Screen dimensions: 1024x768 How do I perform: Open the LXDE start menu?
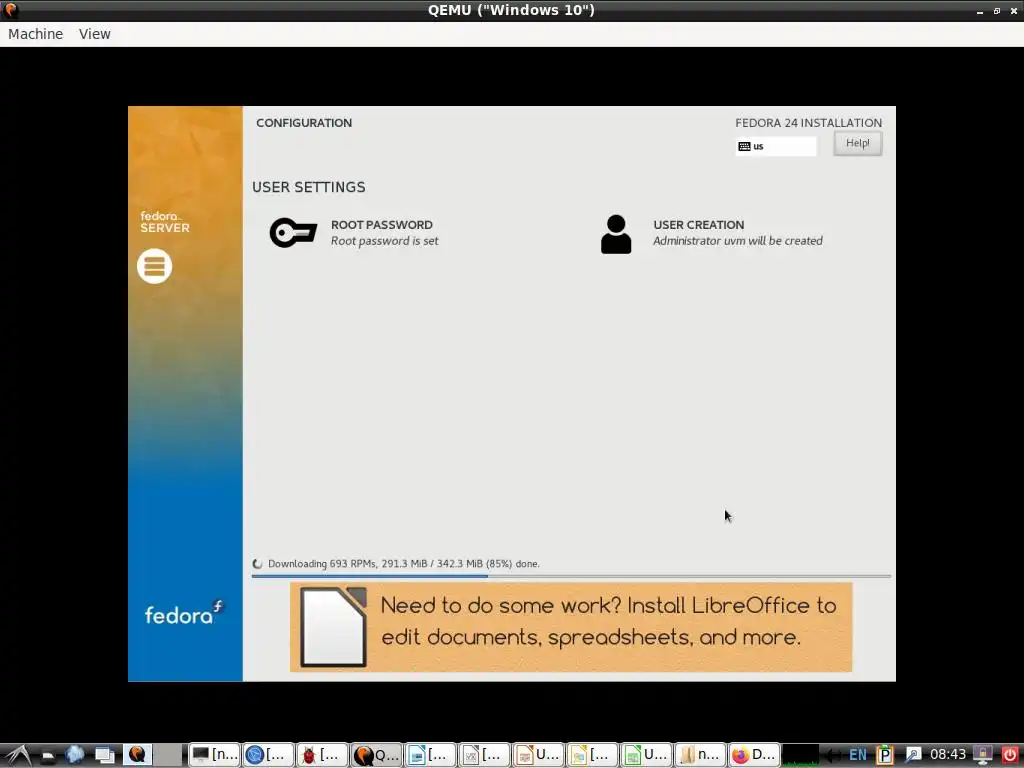(x=18, y=755)
